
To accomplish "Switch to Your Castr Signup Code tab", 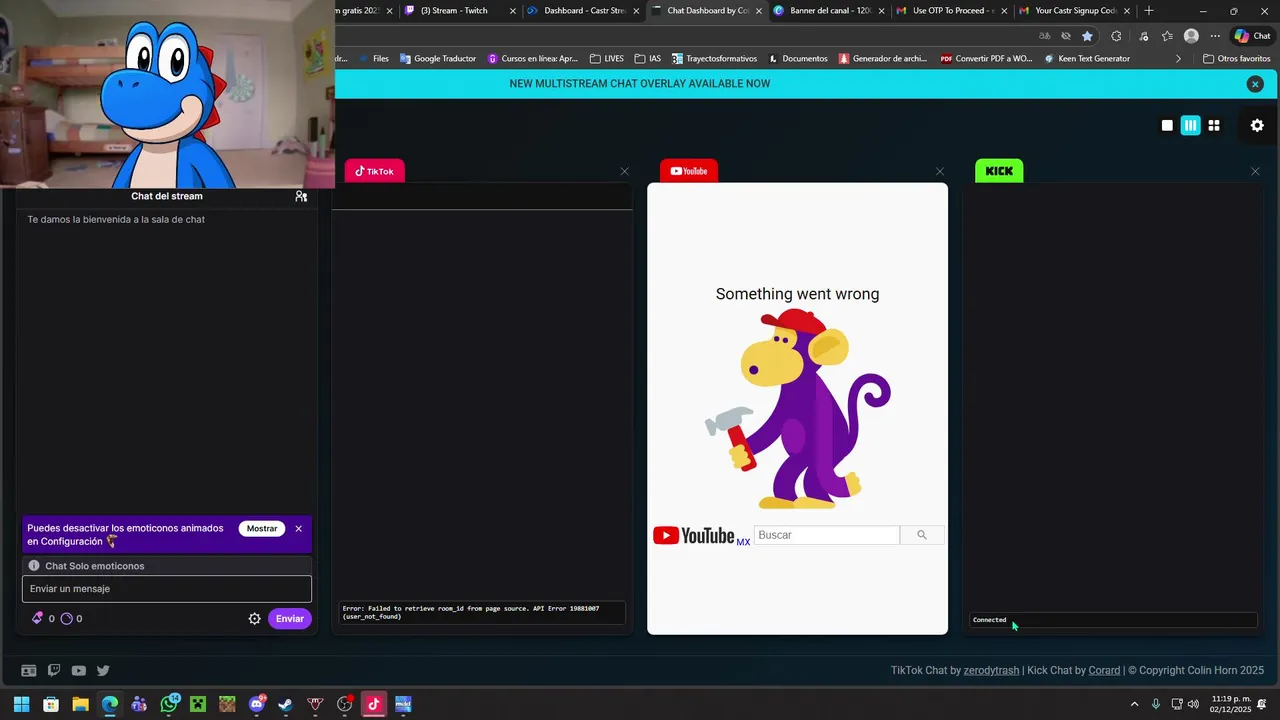I will (x=1074, y=11).
